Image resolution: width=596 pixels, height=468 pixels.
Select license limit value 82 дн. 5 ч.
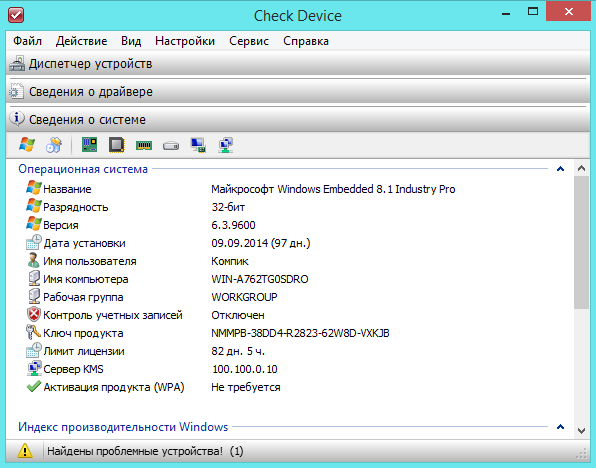(x=238, y=351)
